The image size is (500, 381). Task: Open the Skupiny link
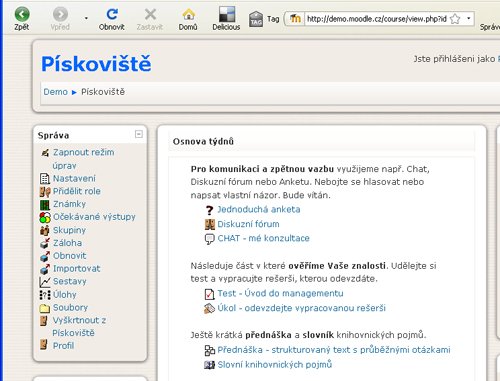point(69,230)
